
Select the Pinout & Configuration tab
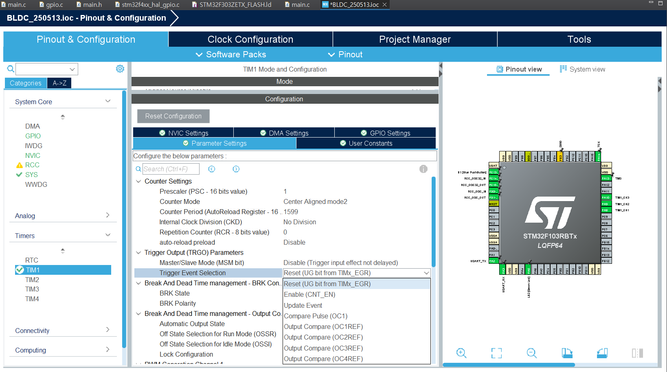(86, 39)
